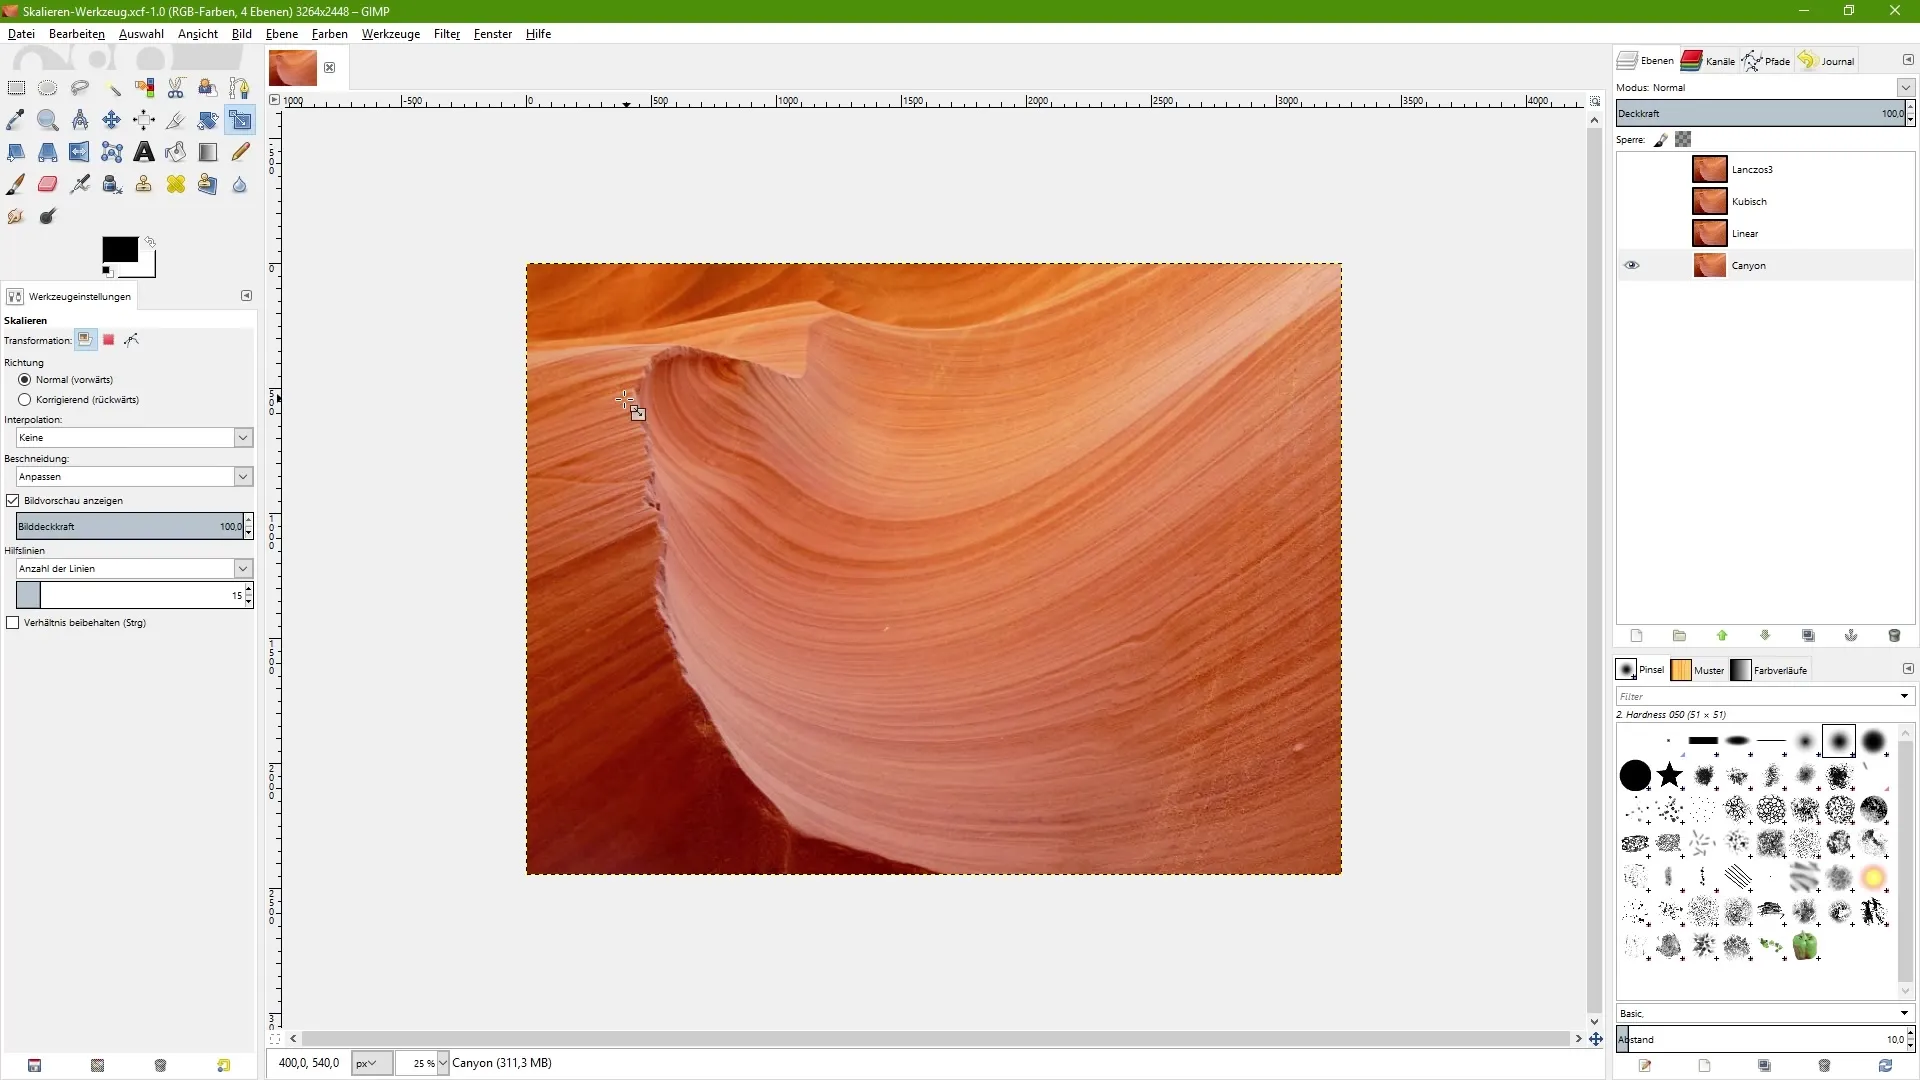Select the Fuzzy Select magic wand tool
The image size is (1920, 1080).
tap(112, 88)
